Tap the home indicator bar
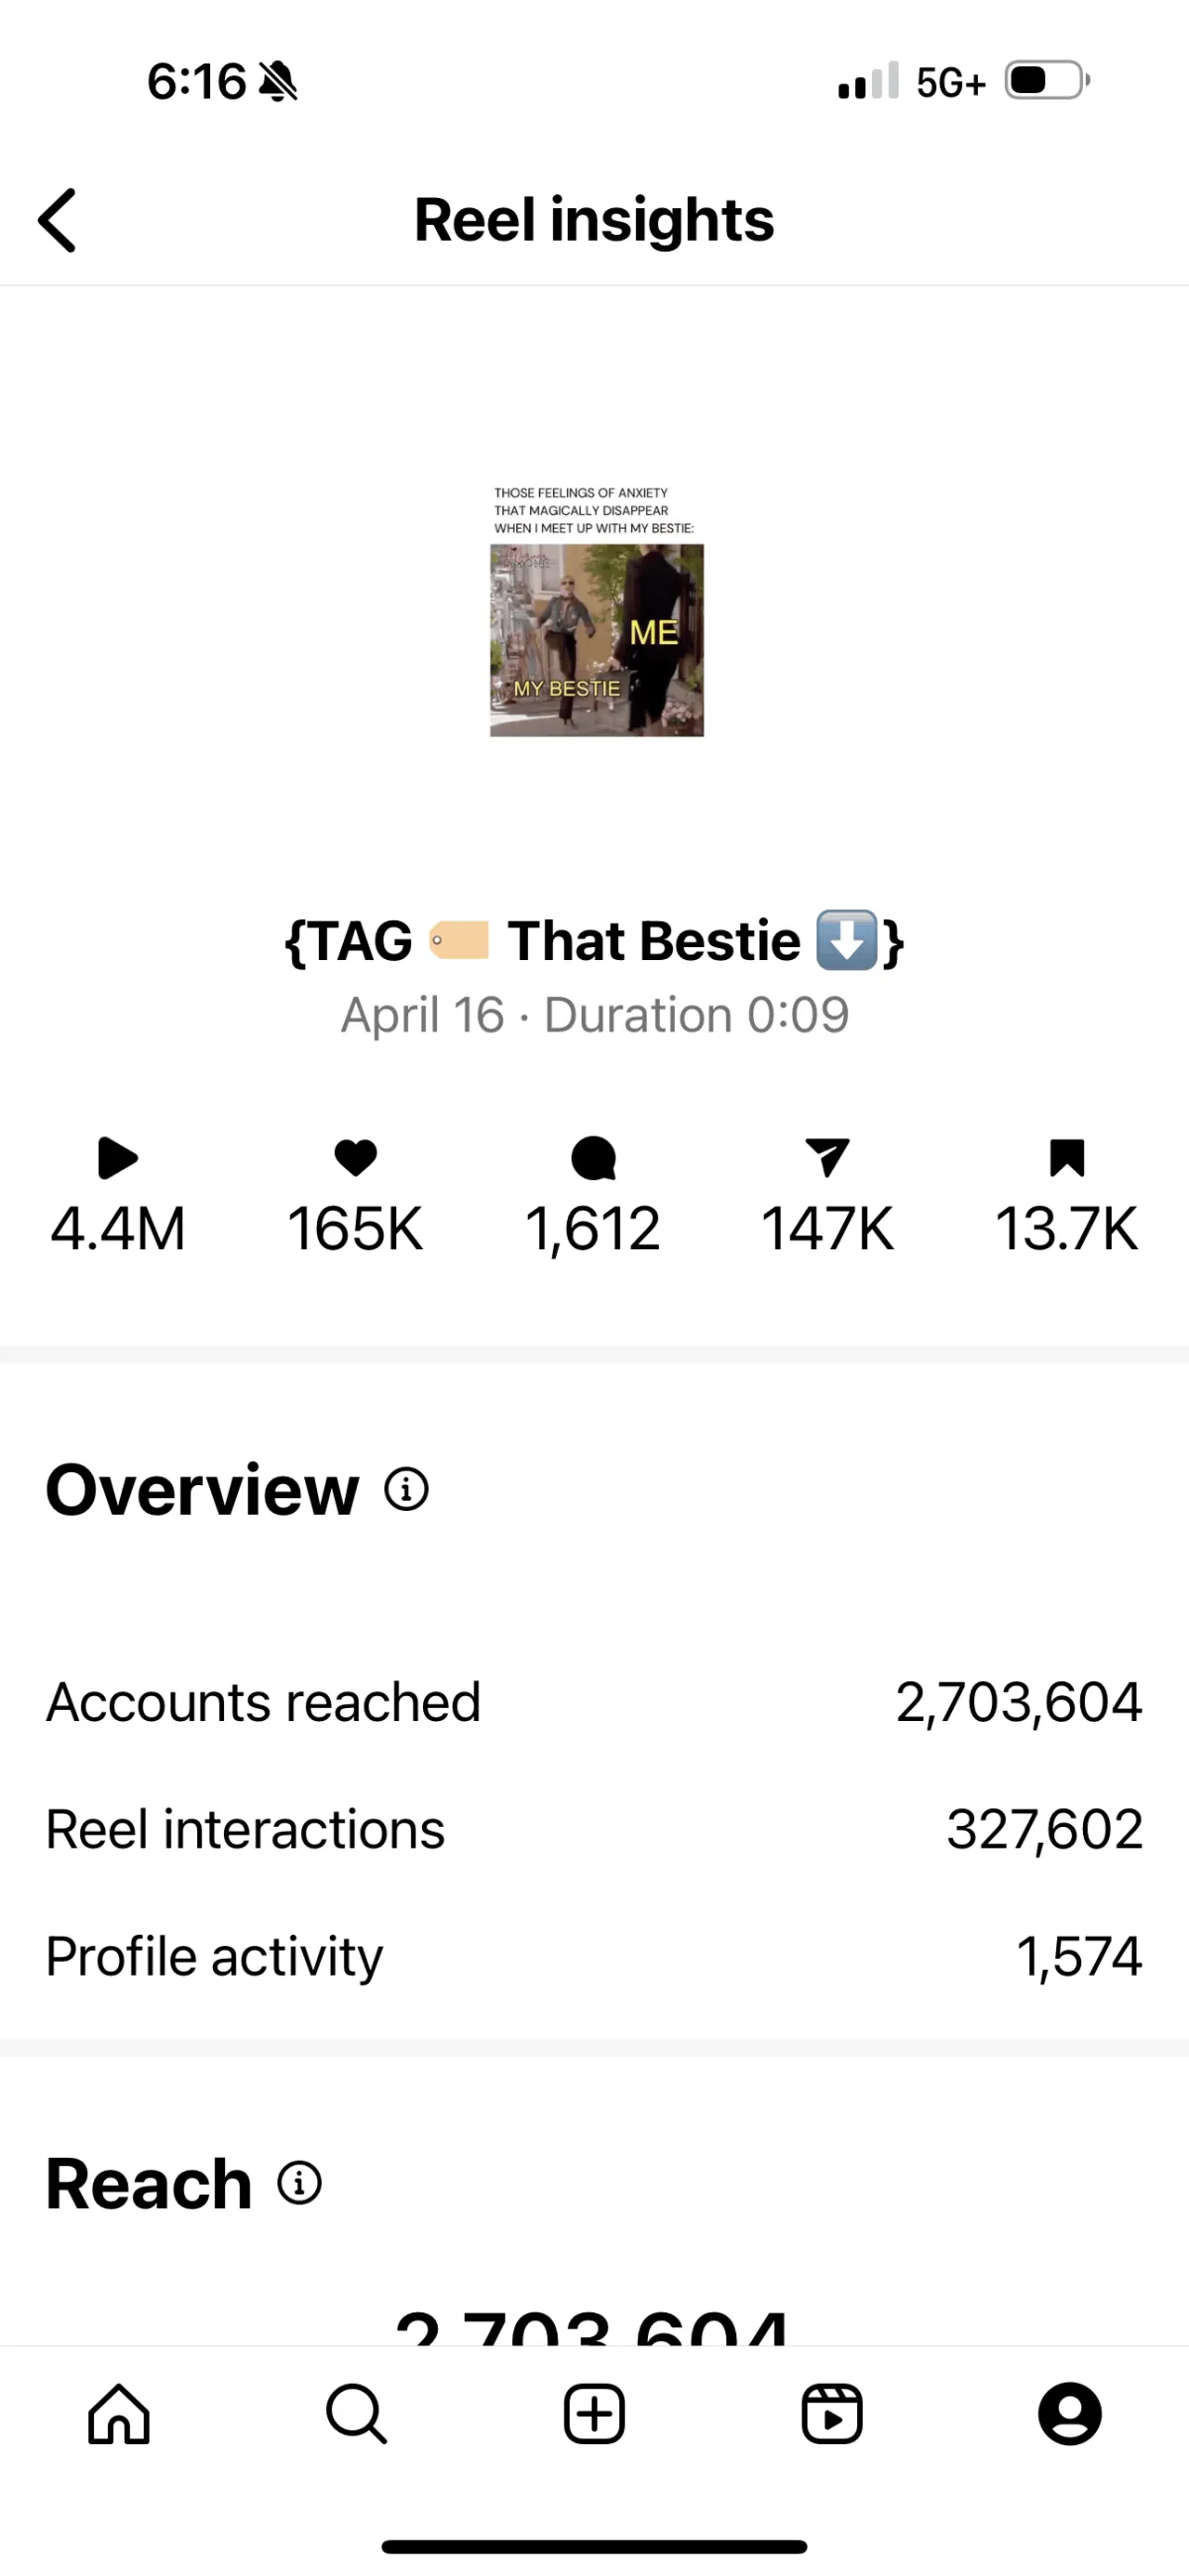The height and width of the screenshot is (2576, 1189). click(x=594, y=2546)
